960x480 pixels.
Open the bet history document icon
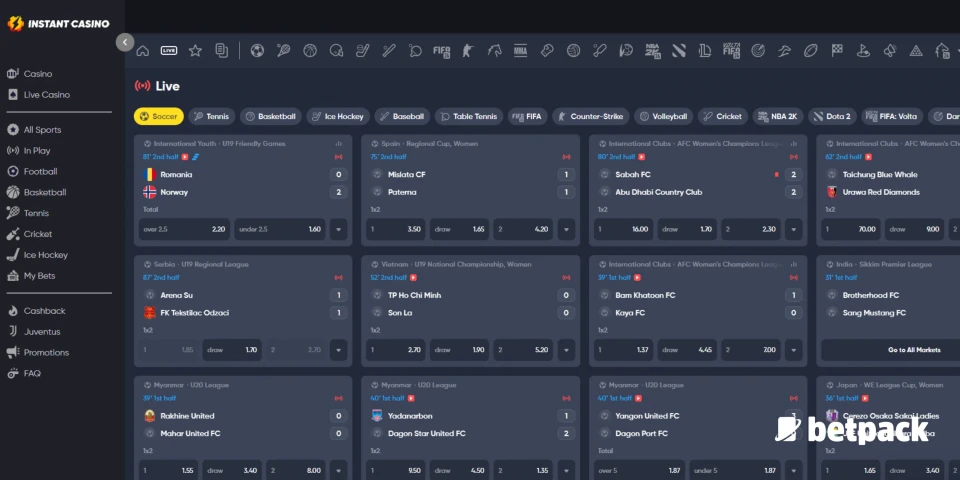pos(221,50)
